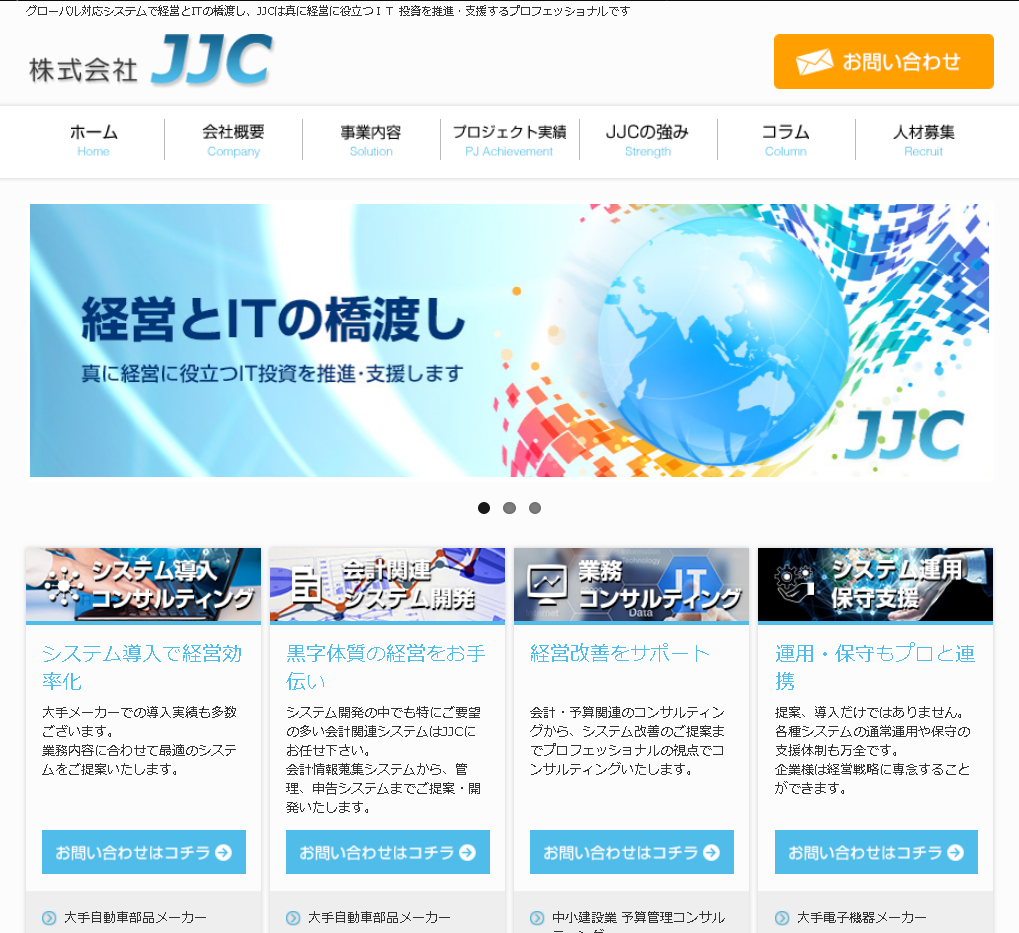Click the JJC company logo
The width and height of the screenshot is (1019, 933).
(151, 61)
